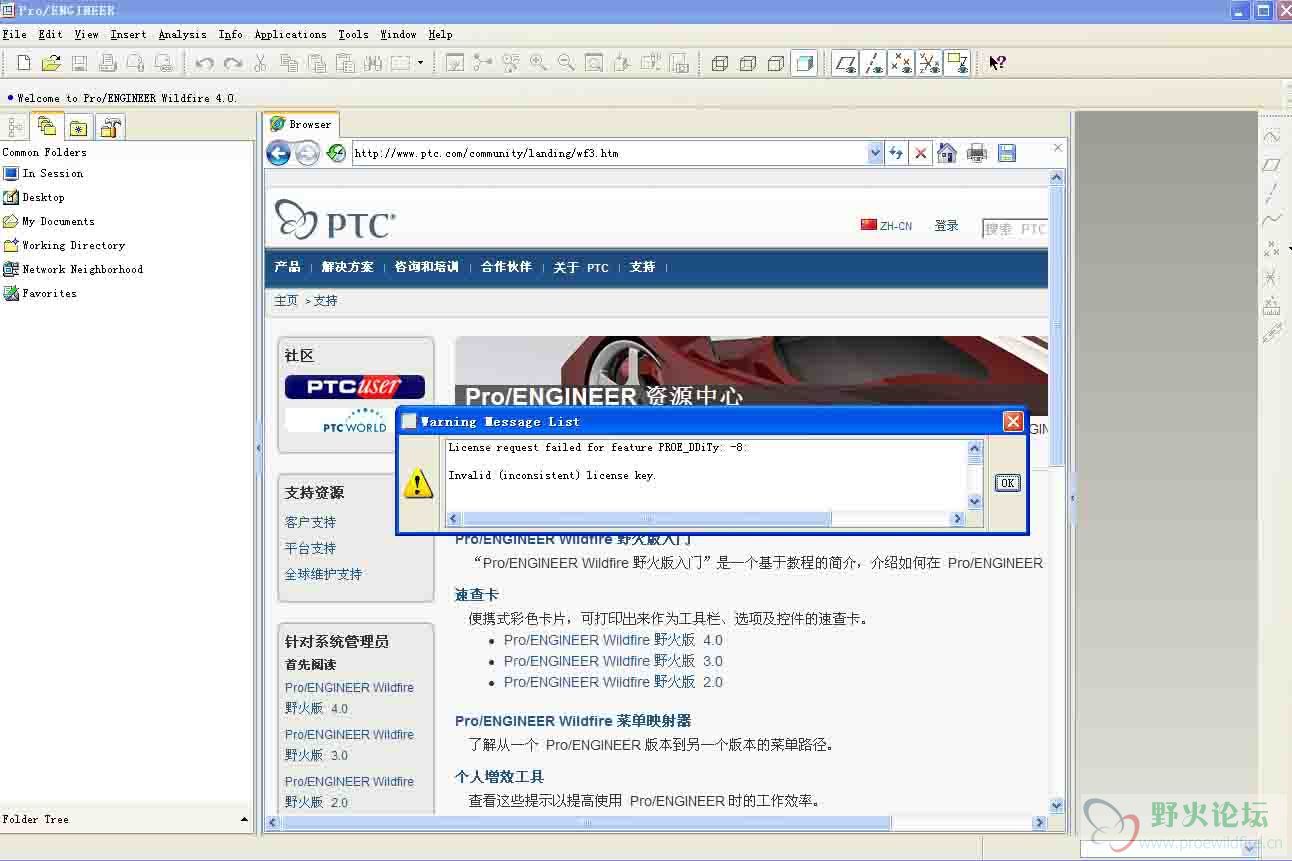The image size is (1292, 861).
Task: Open the Analysis menu
Action: 182,34
